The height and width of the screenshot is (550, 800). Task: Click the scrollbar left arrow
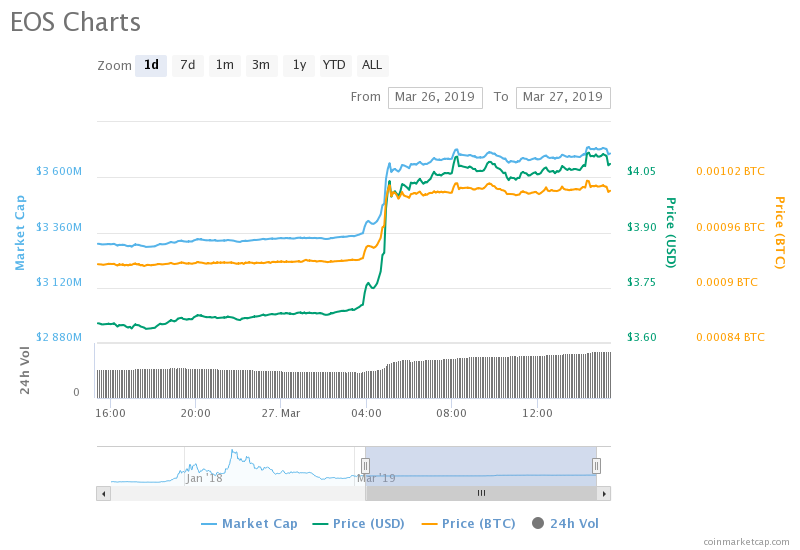pyautogui.click(x=103, y=493)
